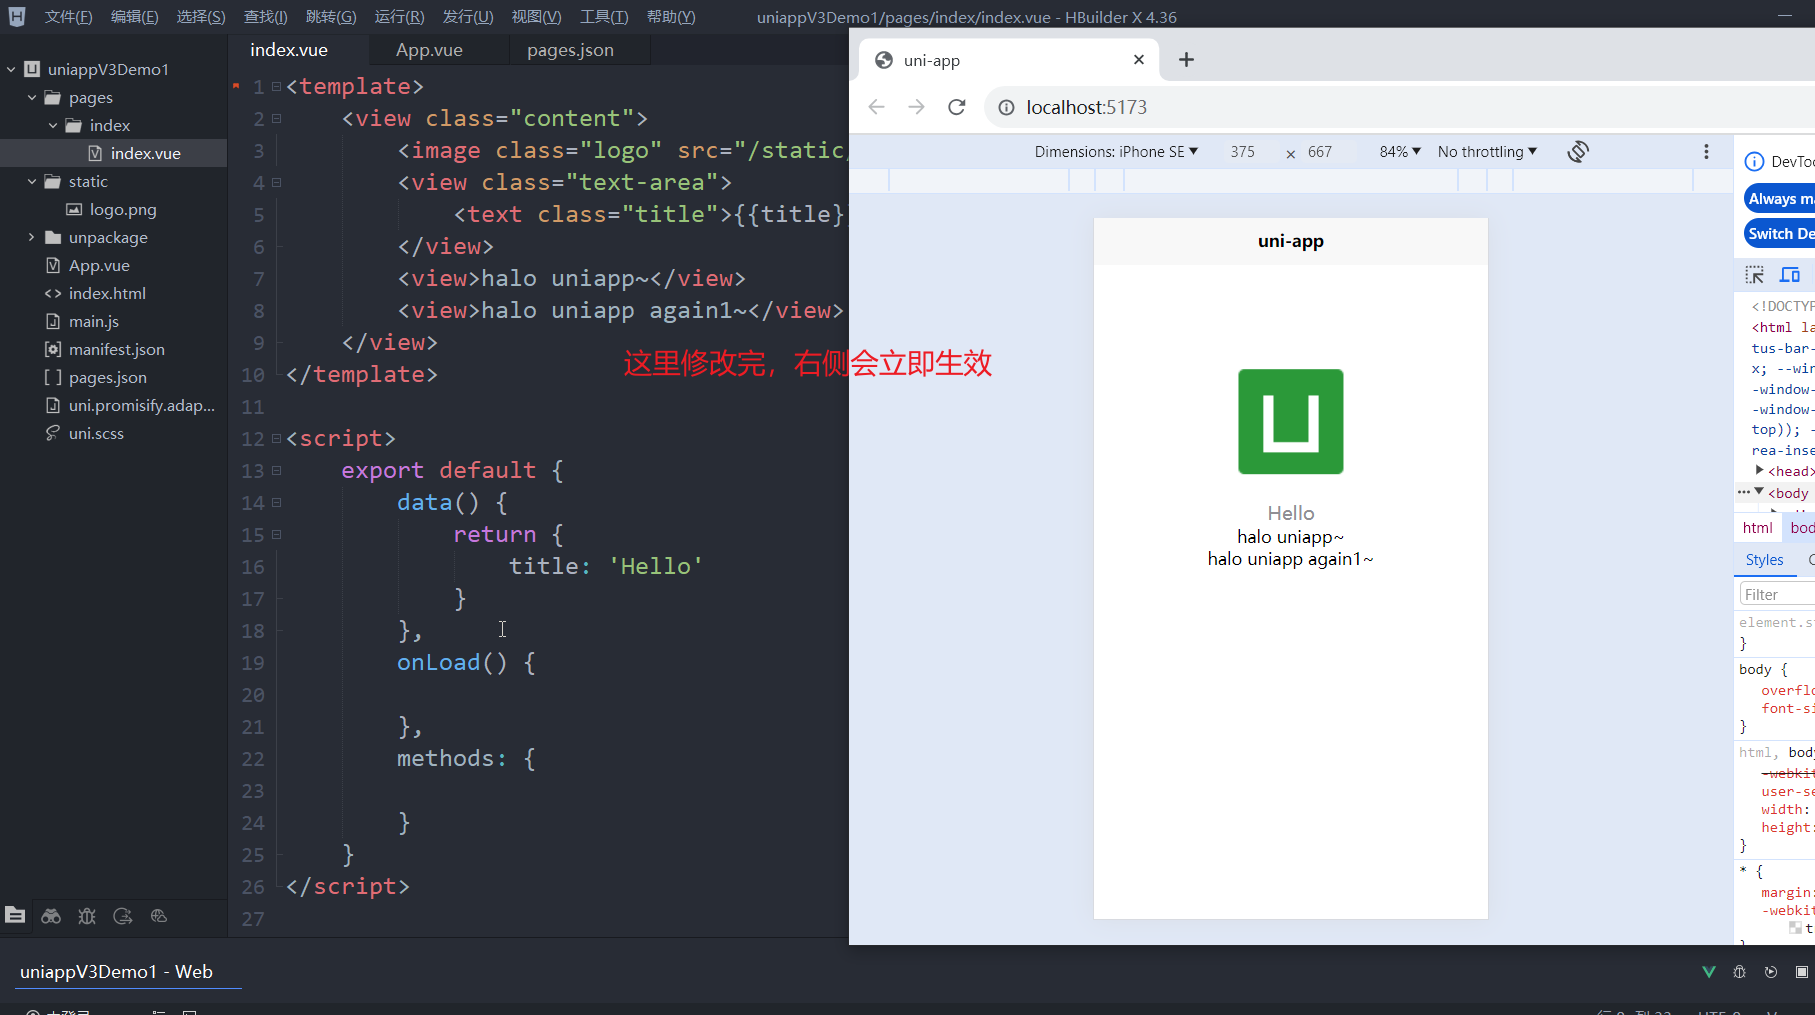Switch to App.vue editor tab
This screenshot has height=1015, width=1815.
click(x=429, y=50)
